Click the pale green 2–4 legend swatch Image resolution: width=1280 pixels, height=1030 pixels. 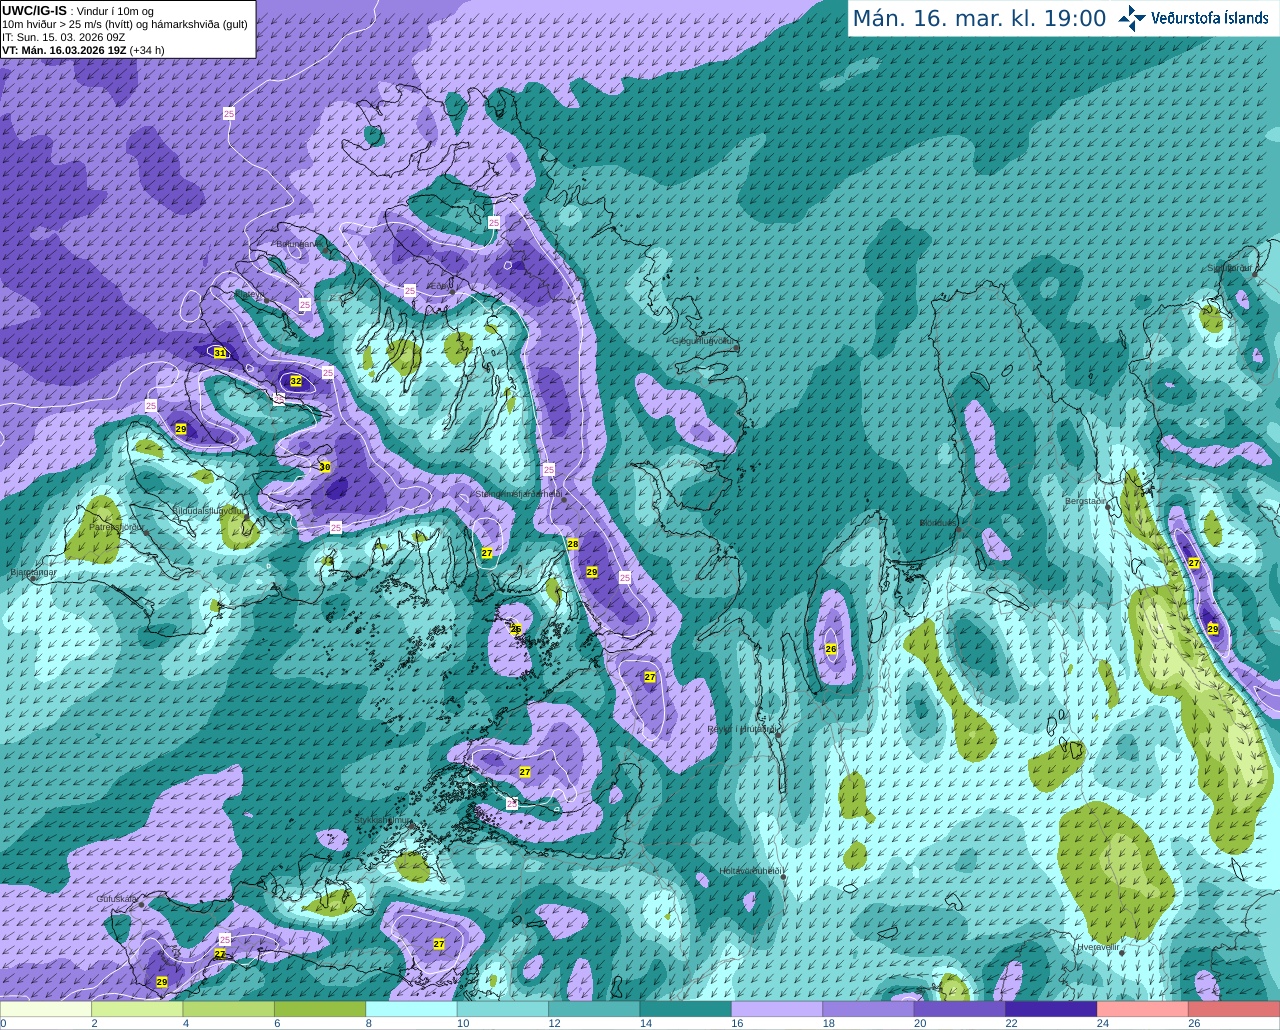point(138,1009)
